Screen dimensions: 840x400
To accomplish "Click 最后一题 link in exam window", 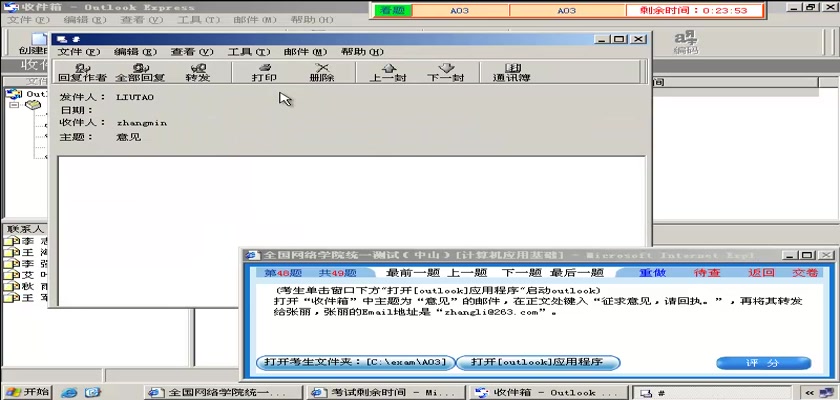I will (577, 273).
